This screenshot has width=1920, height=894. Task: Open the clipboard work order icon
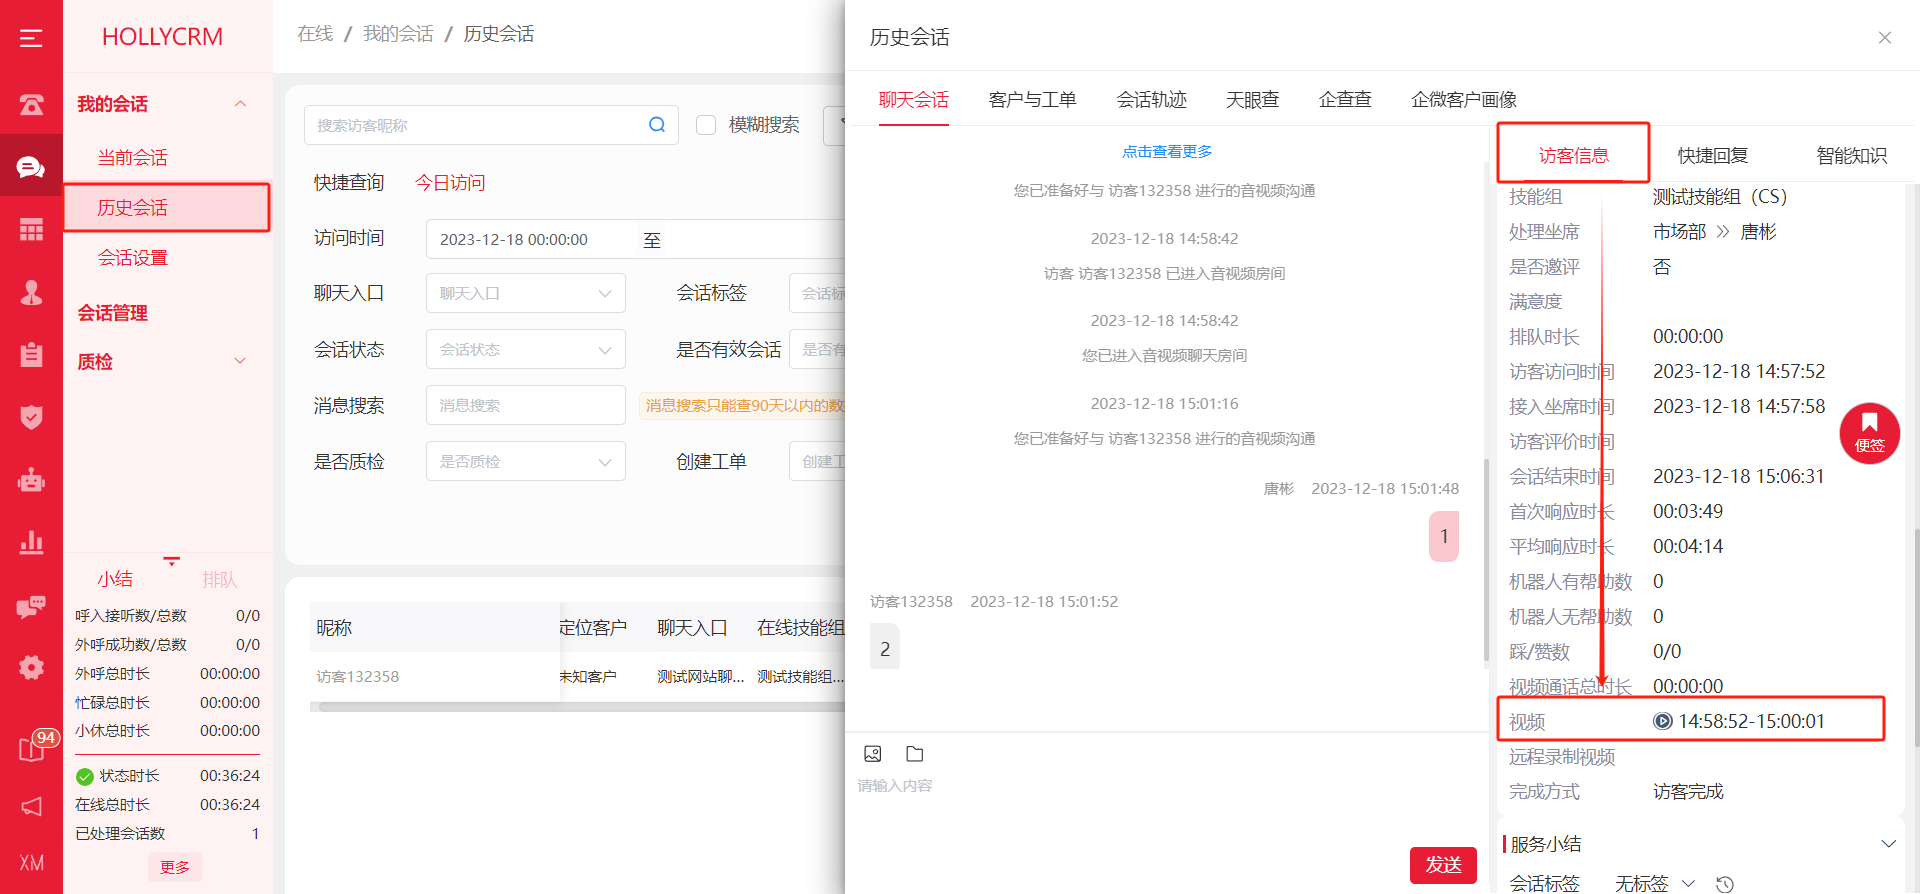[x=31, y=354]
